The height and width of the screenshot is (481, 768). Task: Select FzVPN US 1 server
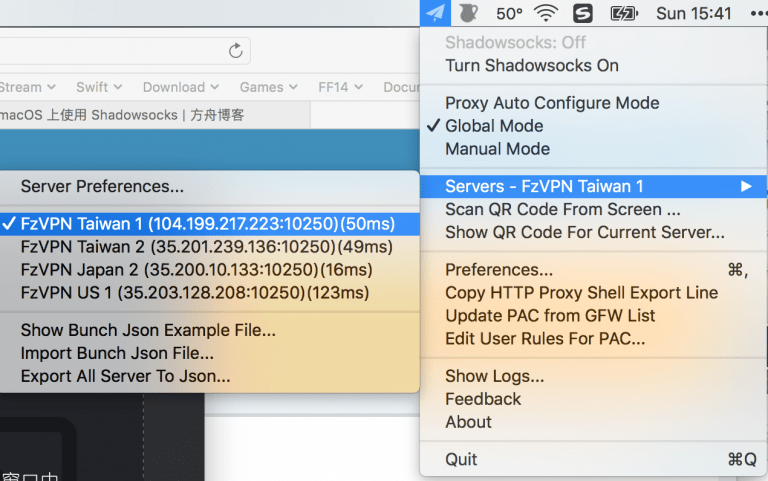(x=210, y=293)
